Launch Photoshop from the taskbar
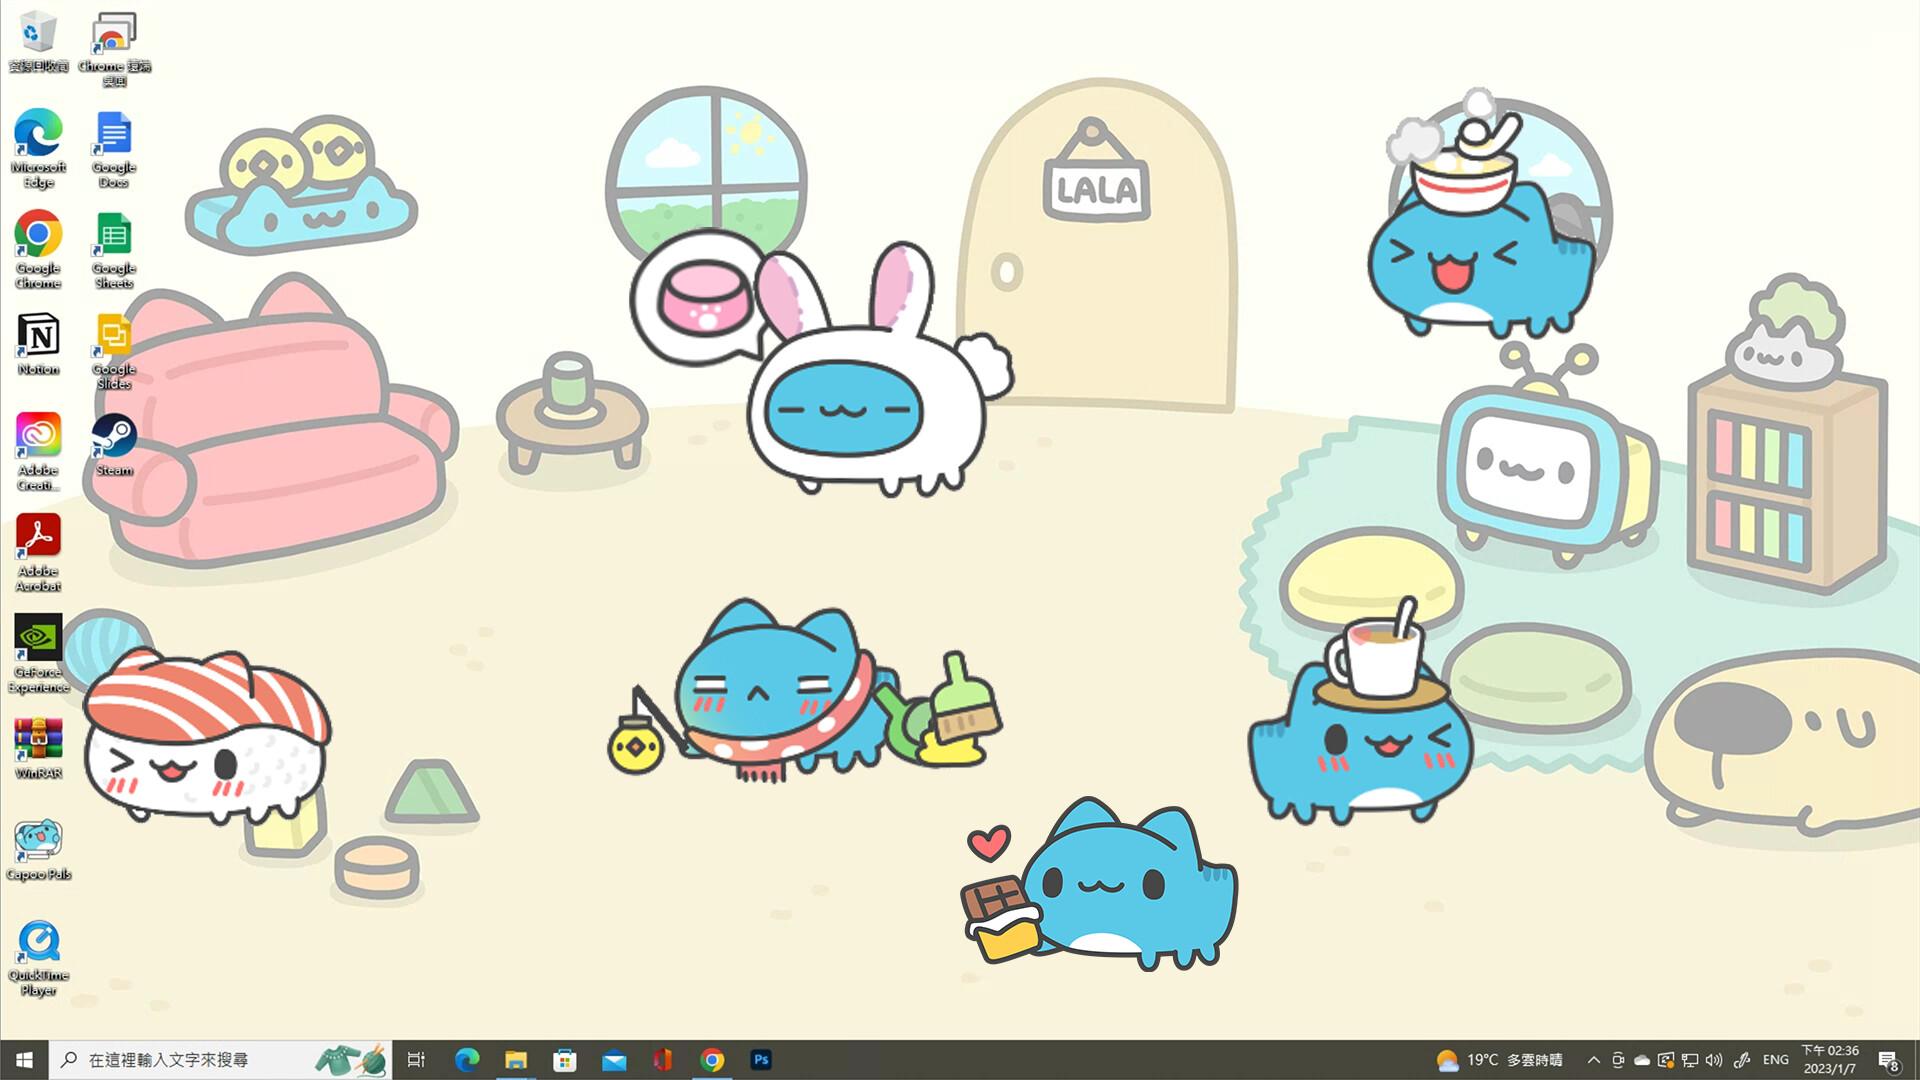 [x=761, y=1059]
